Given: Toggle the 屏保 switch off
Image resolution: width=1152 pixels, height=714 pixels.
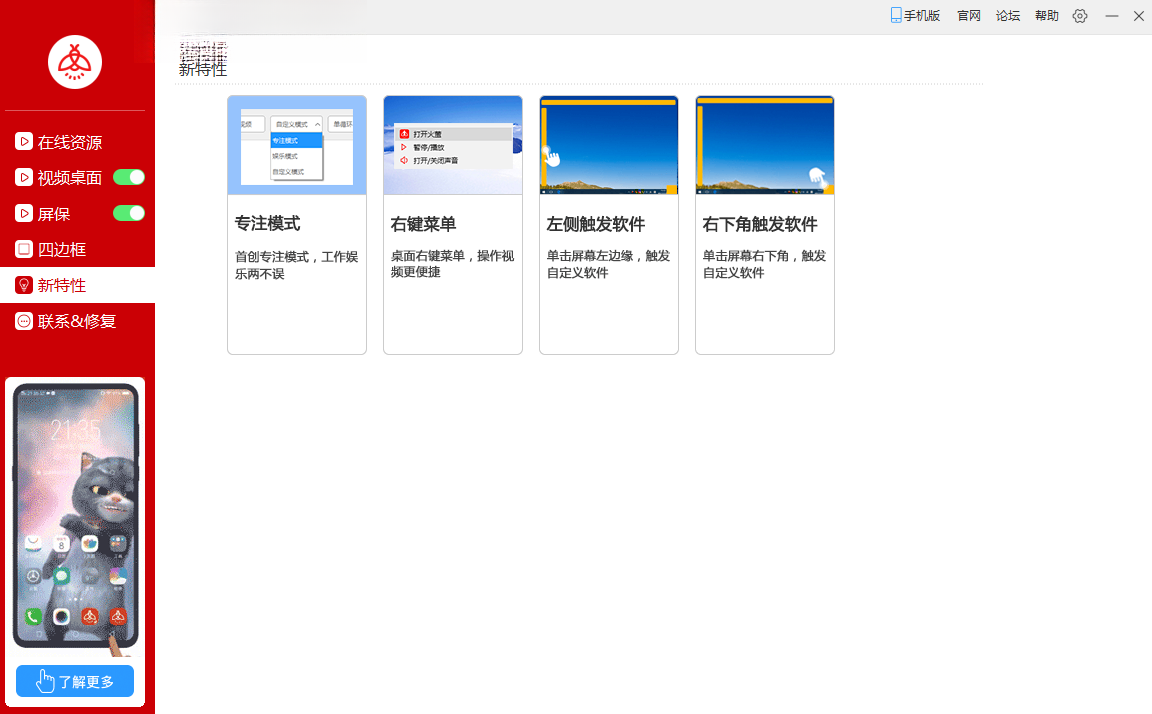Looking at the screenshot, I should point(129,213).
